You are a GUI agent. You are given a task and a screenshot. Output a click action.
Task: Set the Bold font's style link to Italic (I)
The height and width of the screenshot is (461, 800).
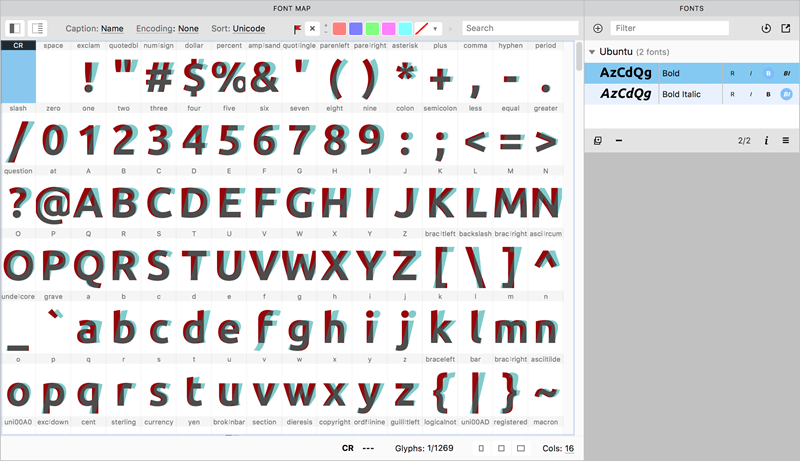pyautogui.click(x=751, y=73)
